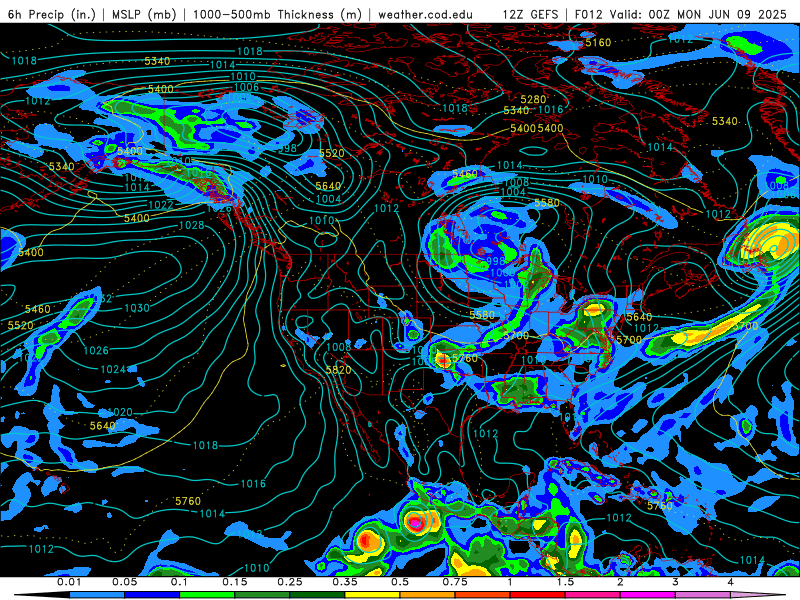Select the red 1 inch legend swatch
Screen dimensions: 800x600
538,595
